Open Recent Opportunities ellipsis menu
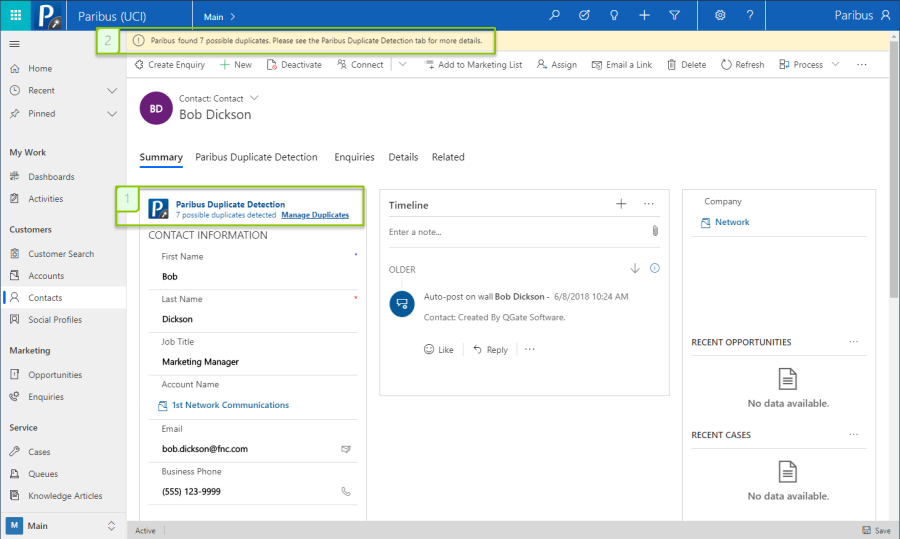 854,342
